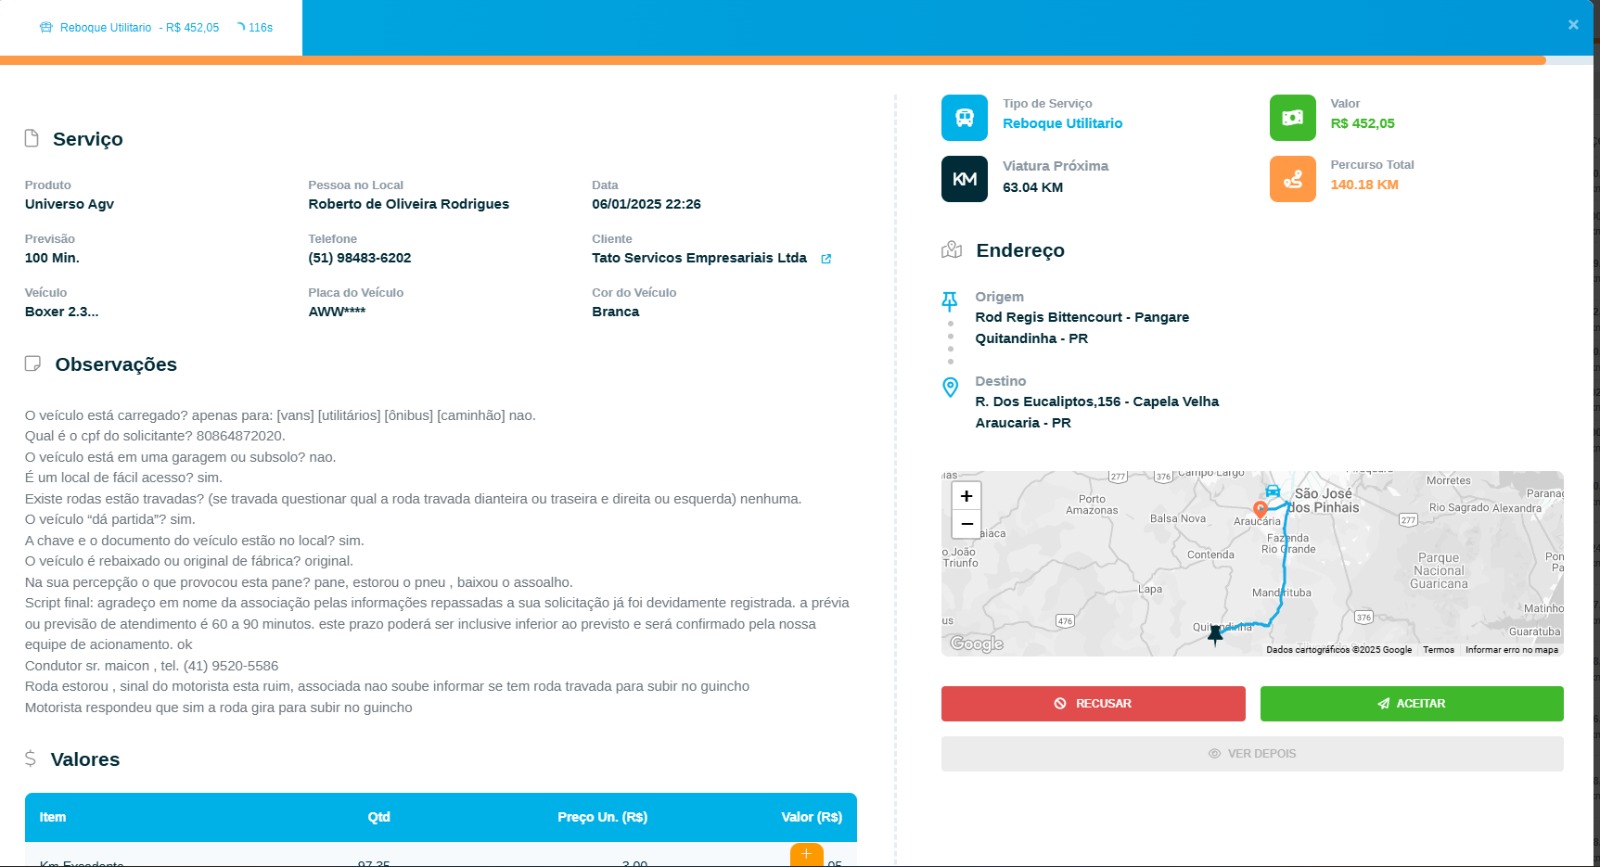This screenshot has width=1600, height=867.
Task: Click the orange plus button in Valores table
Action: click(x=807, y=855)
